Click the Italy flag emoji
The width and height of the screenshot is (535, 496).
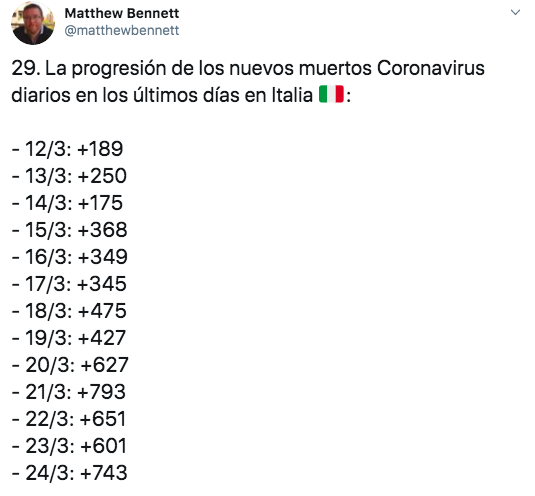coord(331,94)
